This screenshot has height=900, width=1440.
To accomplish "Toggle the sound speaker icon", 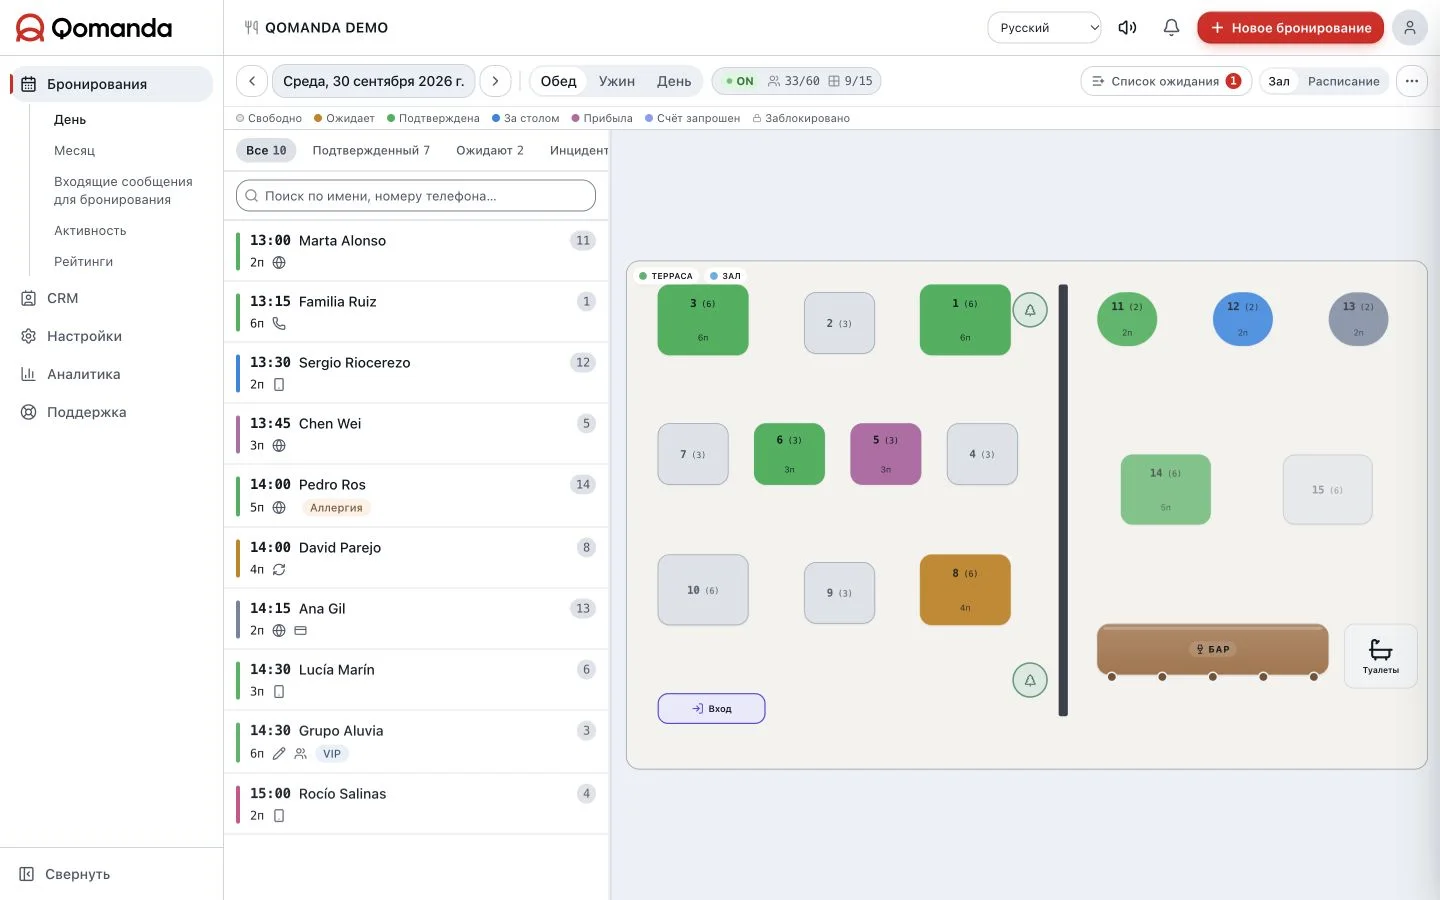I will click(x=1127, y=28).
